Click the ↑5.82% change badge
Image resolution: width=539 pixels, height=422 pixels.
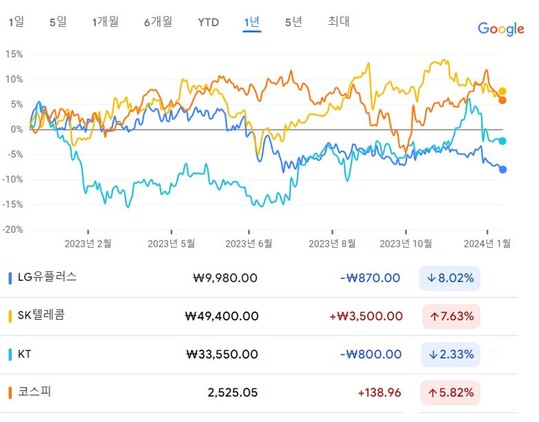pyautogui.click(x=450, y=392)
